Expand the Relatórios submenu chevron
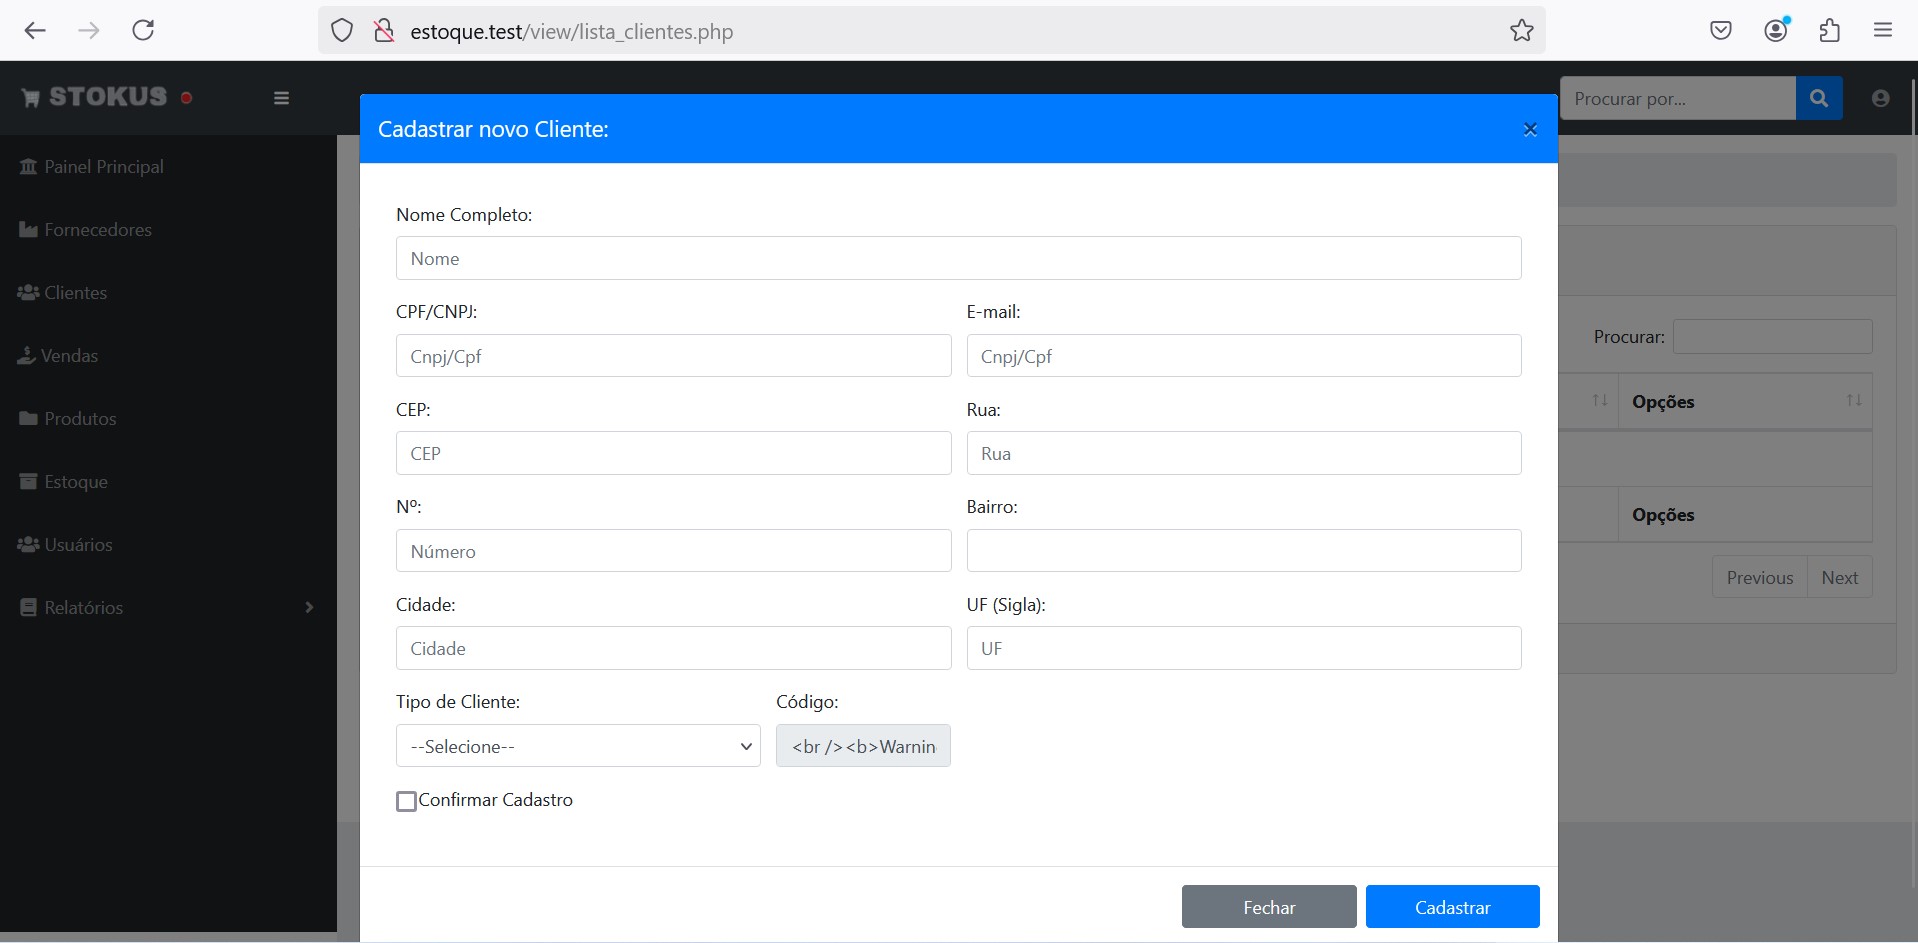 (x=309, y=607)
